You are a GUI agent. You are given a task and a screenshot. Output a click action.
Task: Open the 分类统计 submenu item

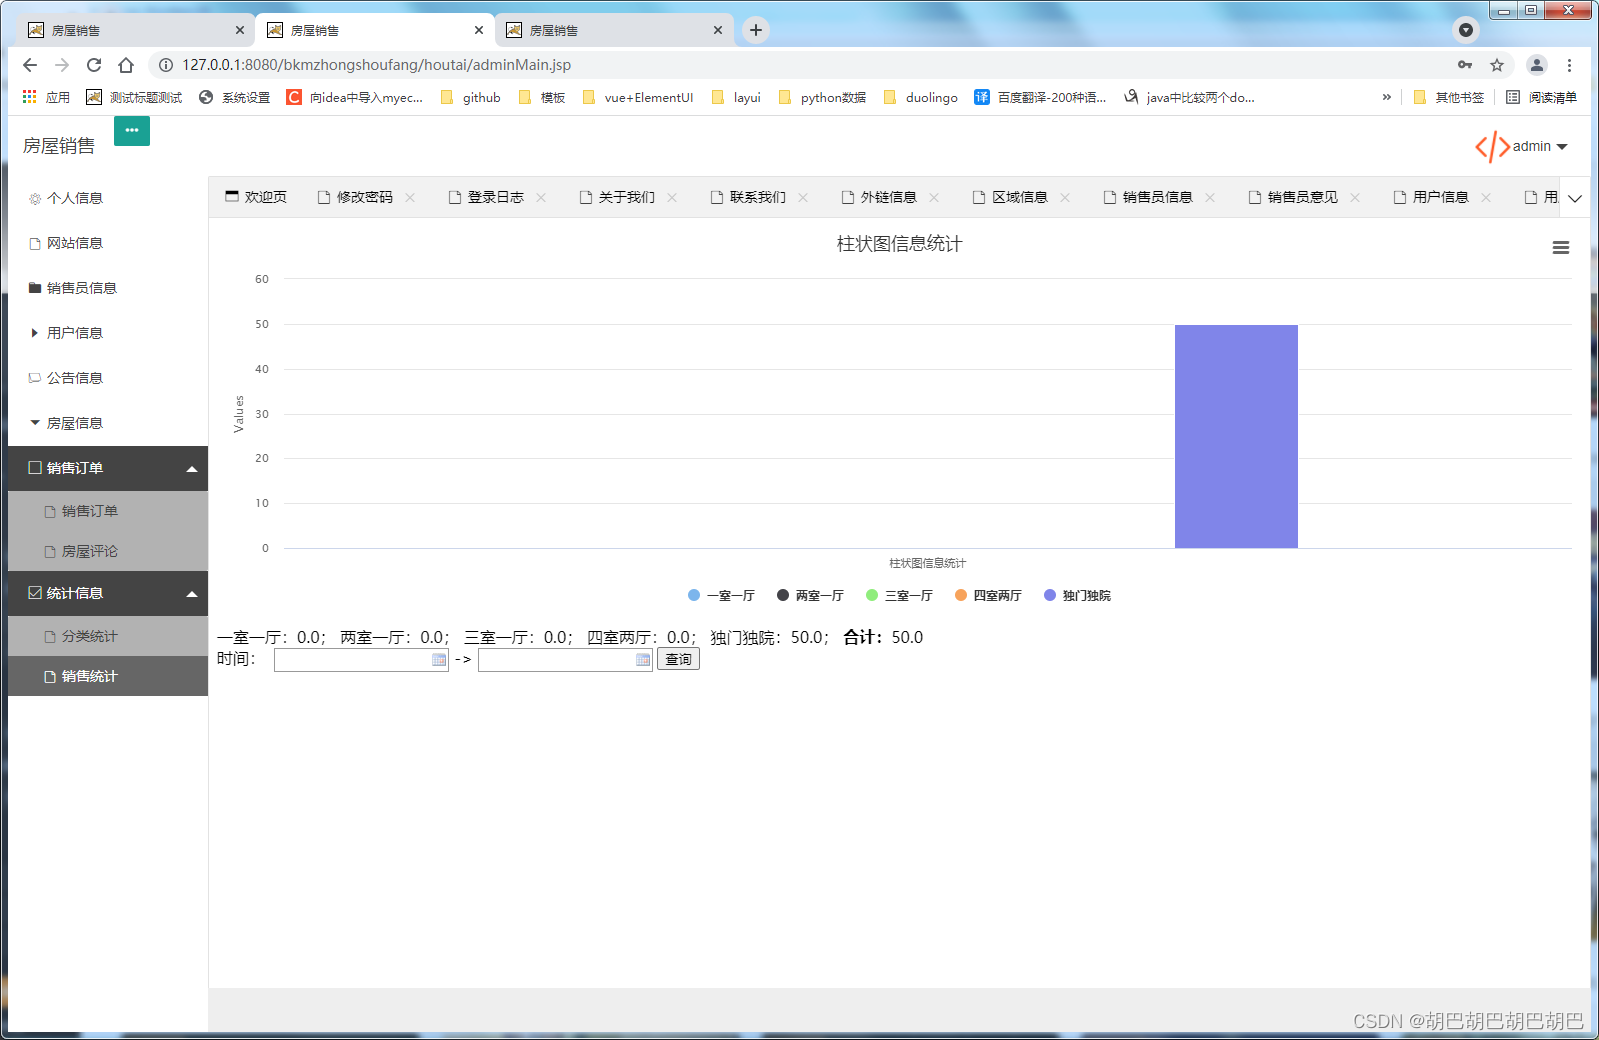click(x=108, y=636)
